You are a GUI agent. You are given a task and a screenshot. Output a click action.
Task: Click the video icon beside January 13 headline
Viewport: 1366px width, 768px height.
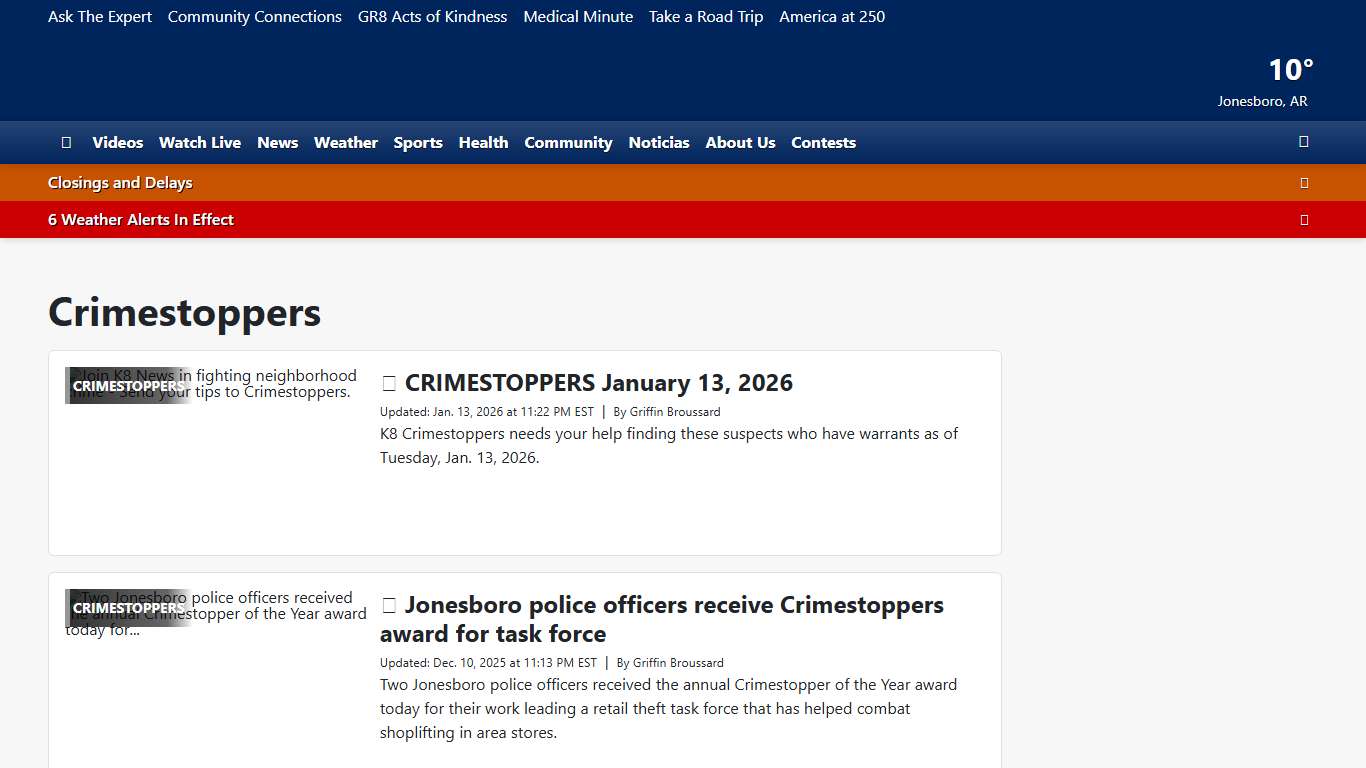tap(389, 382)
